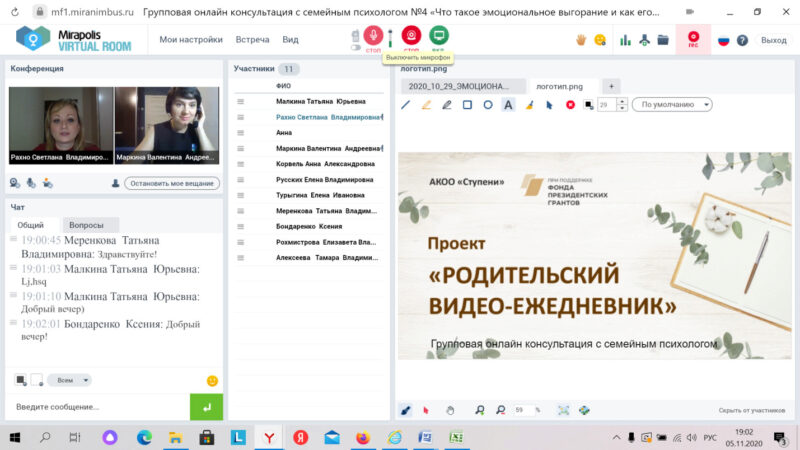Image resolution: width=800 pixels, height=450 pixels.
Task: Fit the slide to the screen
Action: click(x=563, y=410)
